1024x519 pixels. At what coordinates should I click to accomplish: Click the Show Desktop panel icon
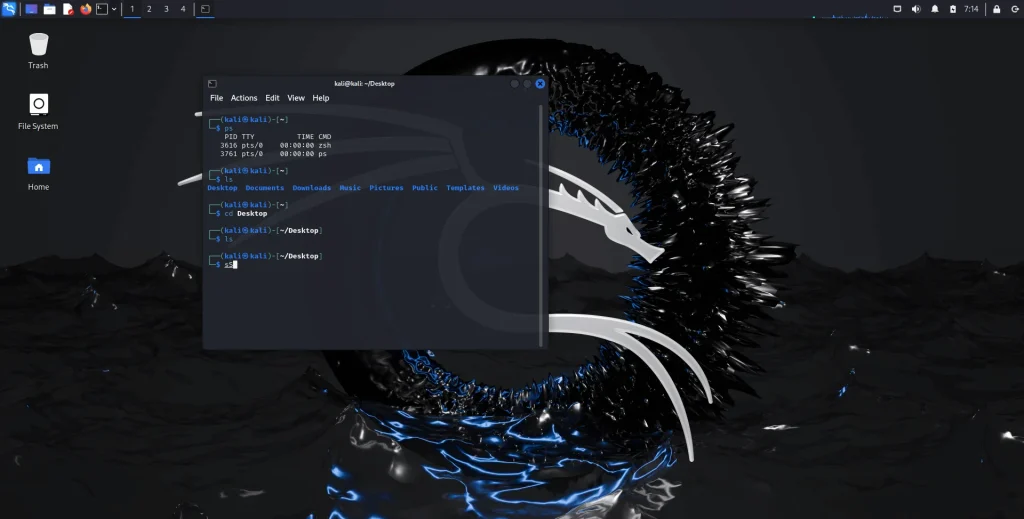tap(31, 9)
